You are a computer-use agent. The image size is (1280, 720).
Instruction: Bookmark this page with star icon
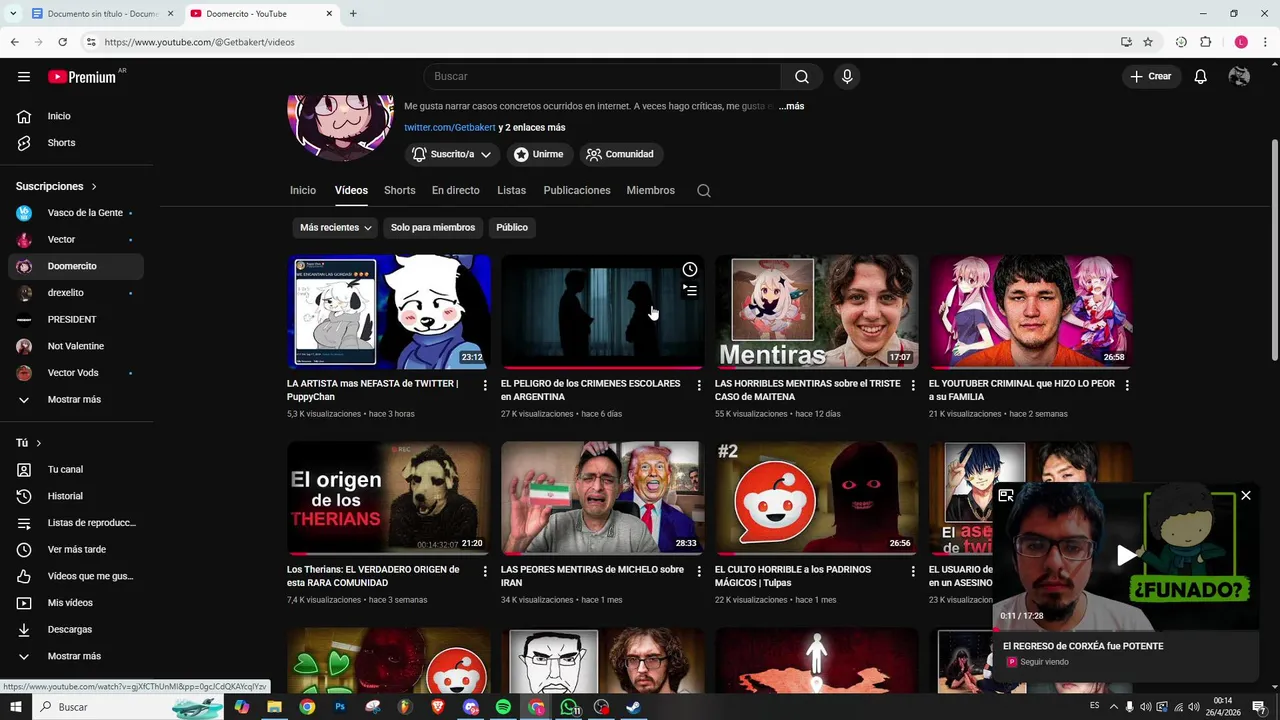coord(1148,42)
